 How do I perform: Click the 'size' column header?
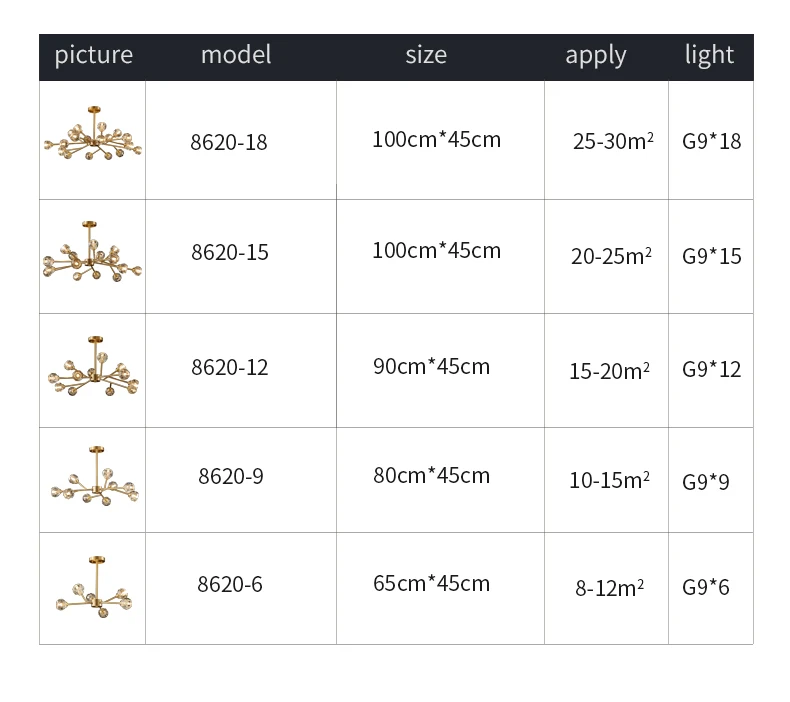tap(426, 54)
